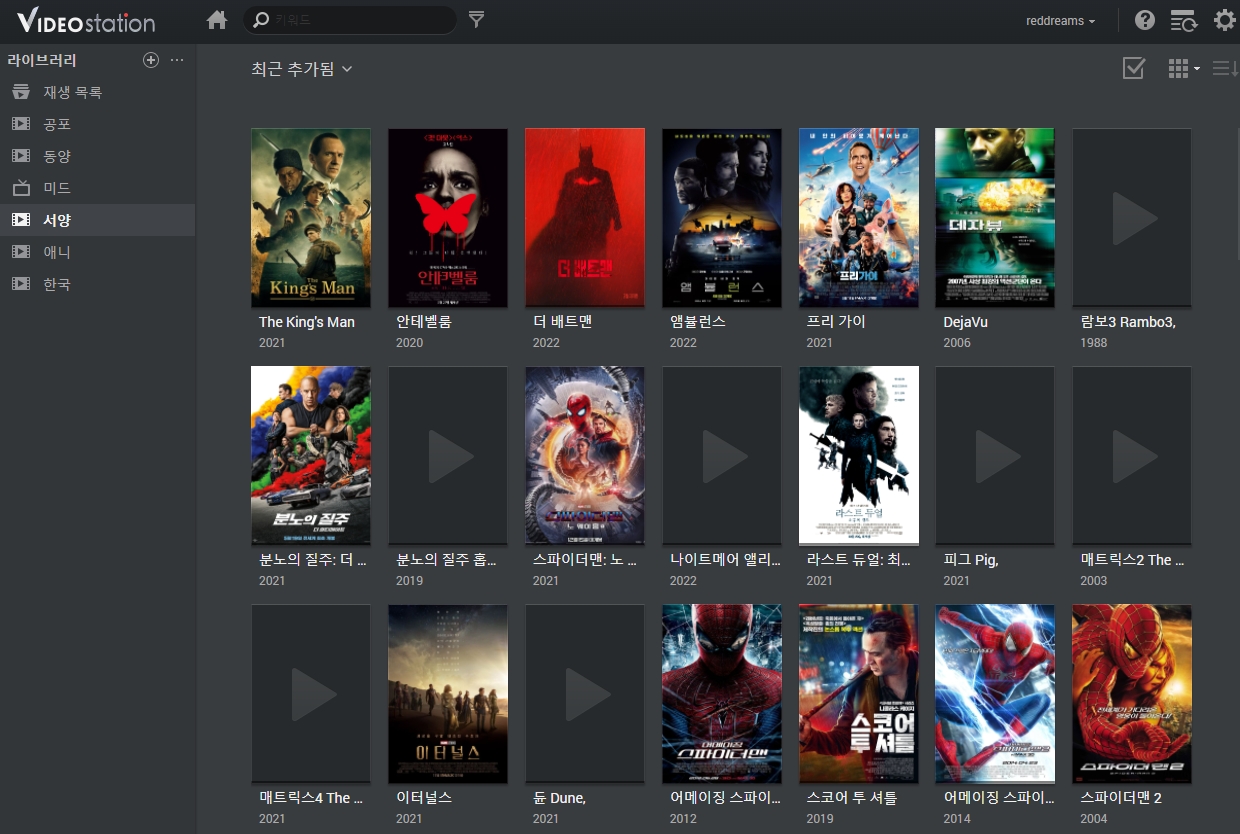This screenshot has width=1240, height=834.
Task: Click the title text '스코어 투 셔틀'
Action: click(x=852, y=798)
